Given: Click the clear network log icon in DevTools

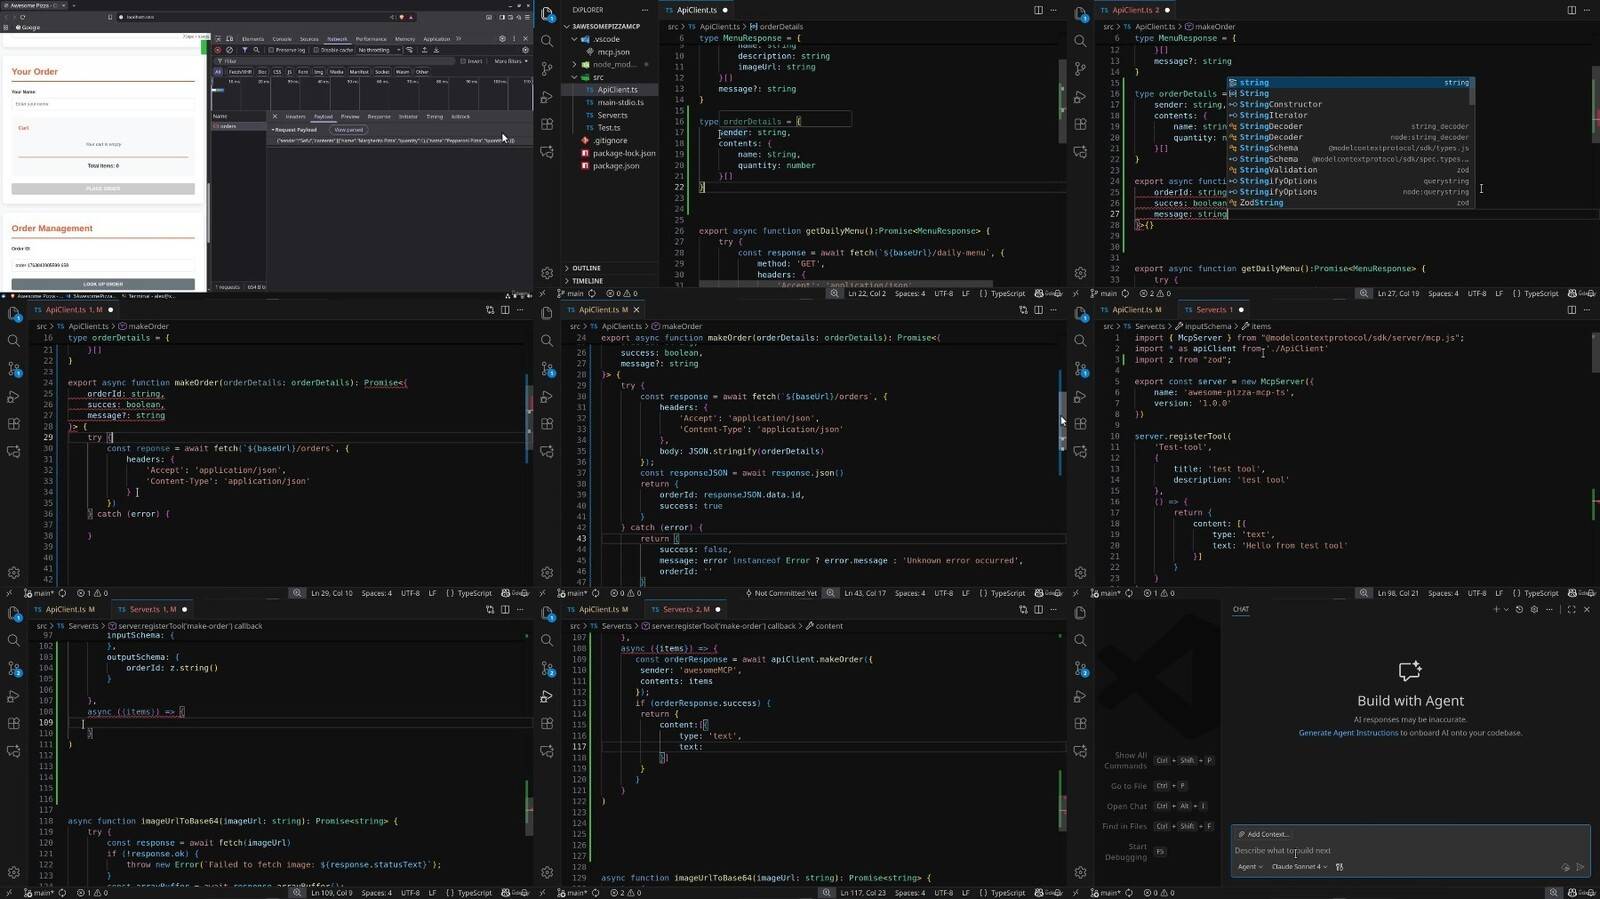Looking at the screenshot, I should point(229,50).
